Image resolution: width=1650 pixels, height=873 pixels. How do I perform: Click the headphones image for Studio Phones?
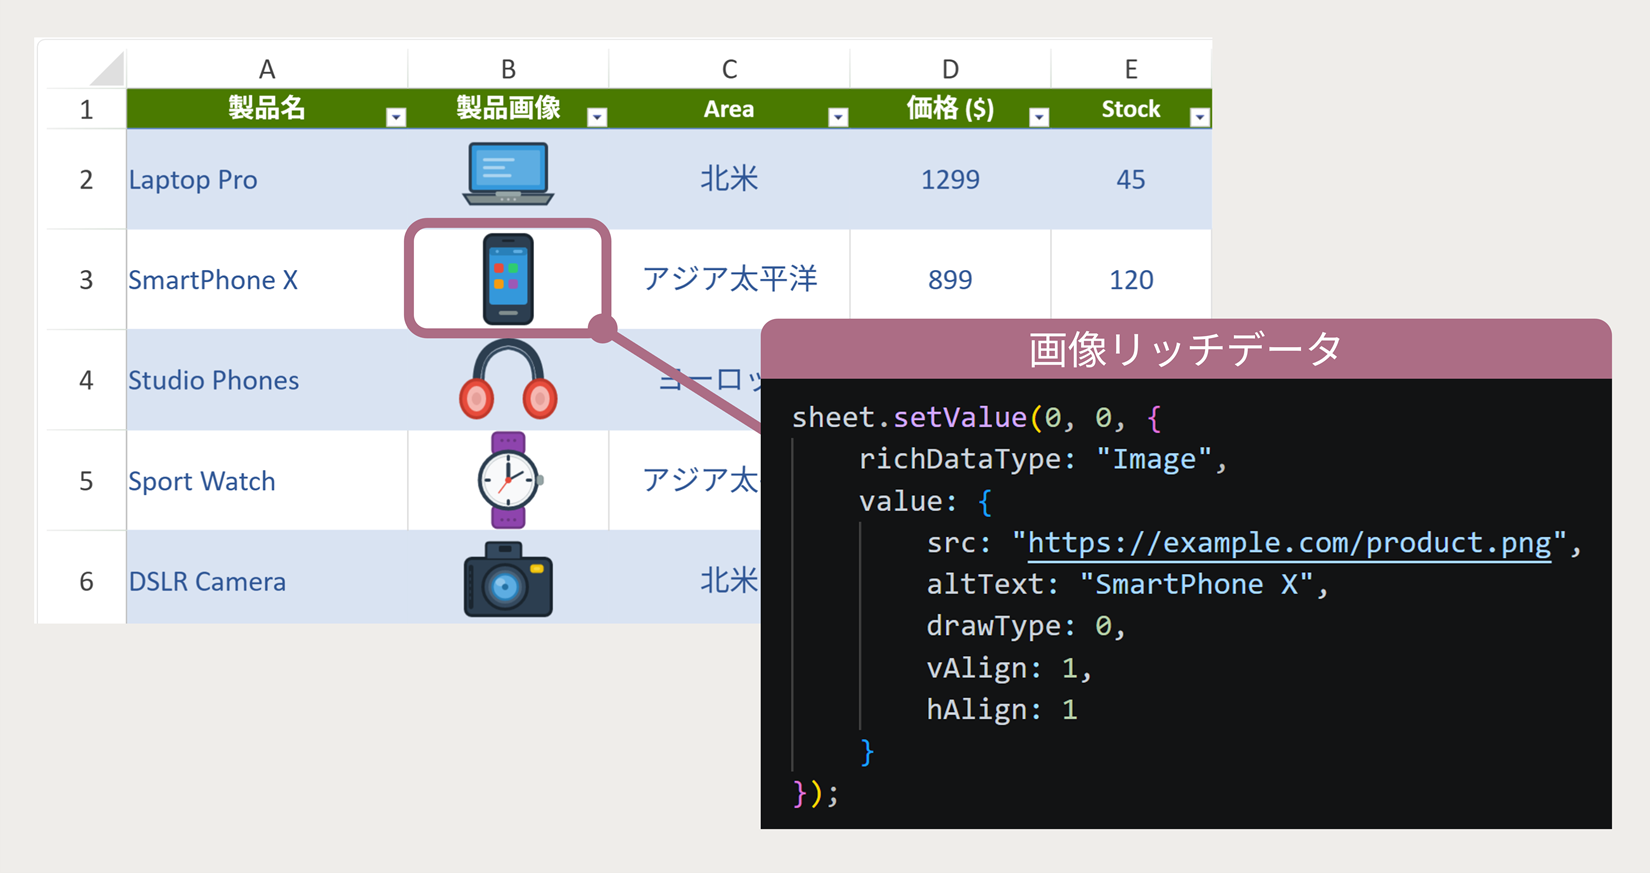pos(508,379)
